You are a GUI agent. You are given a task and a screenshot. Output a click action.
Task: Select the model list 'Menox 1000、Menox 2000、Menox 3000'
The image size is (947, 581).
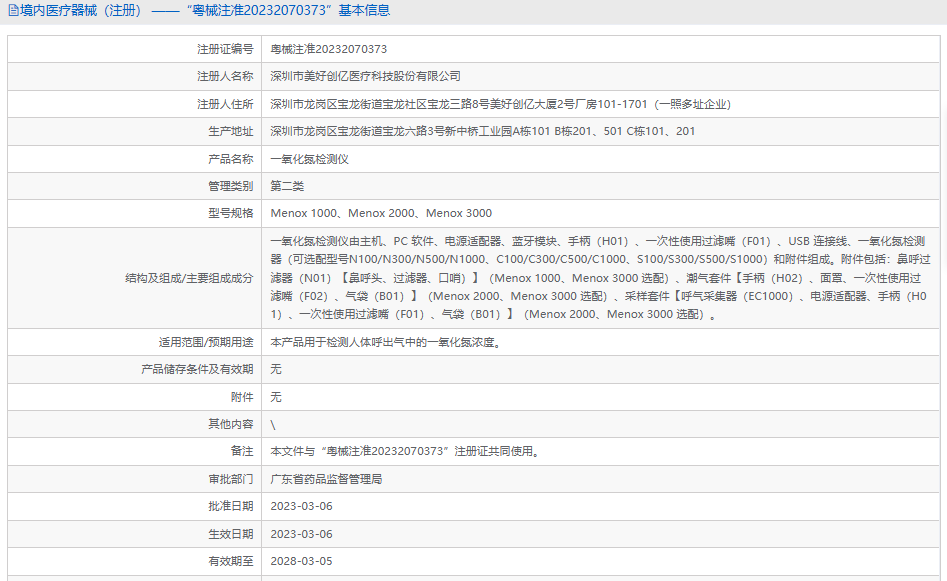coord(381,214)
